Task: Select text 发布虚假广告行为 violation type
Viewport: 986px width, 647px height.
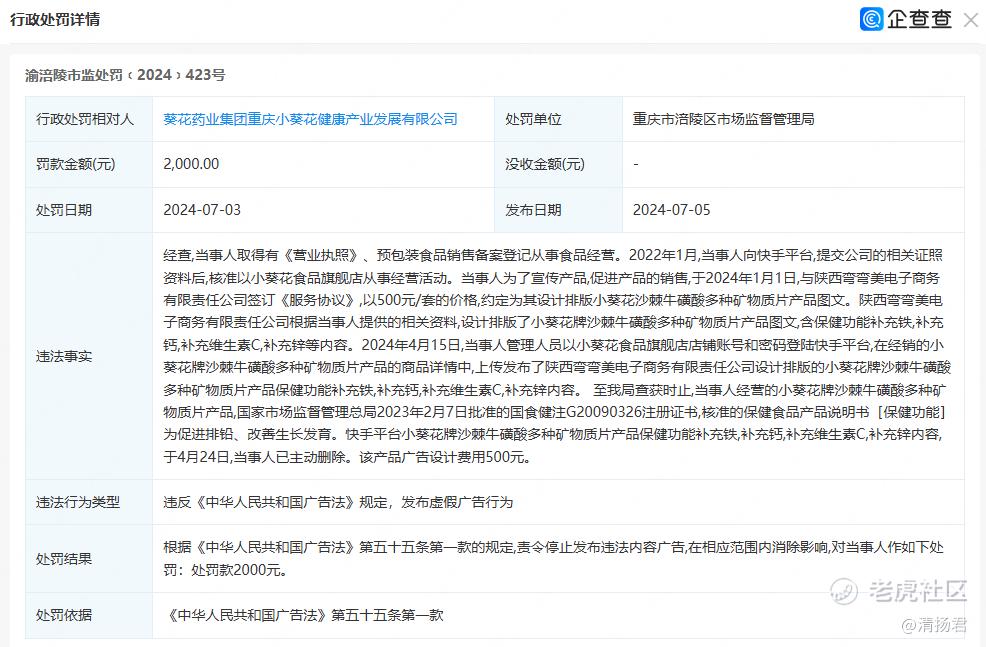Action: click(x=457, y=502)
